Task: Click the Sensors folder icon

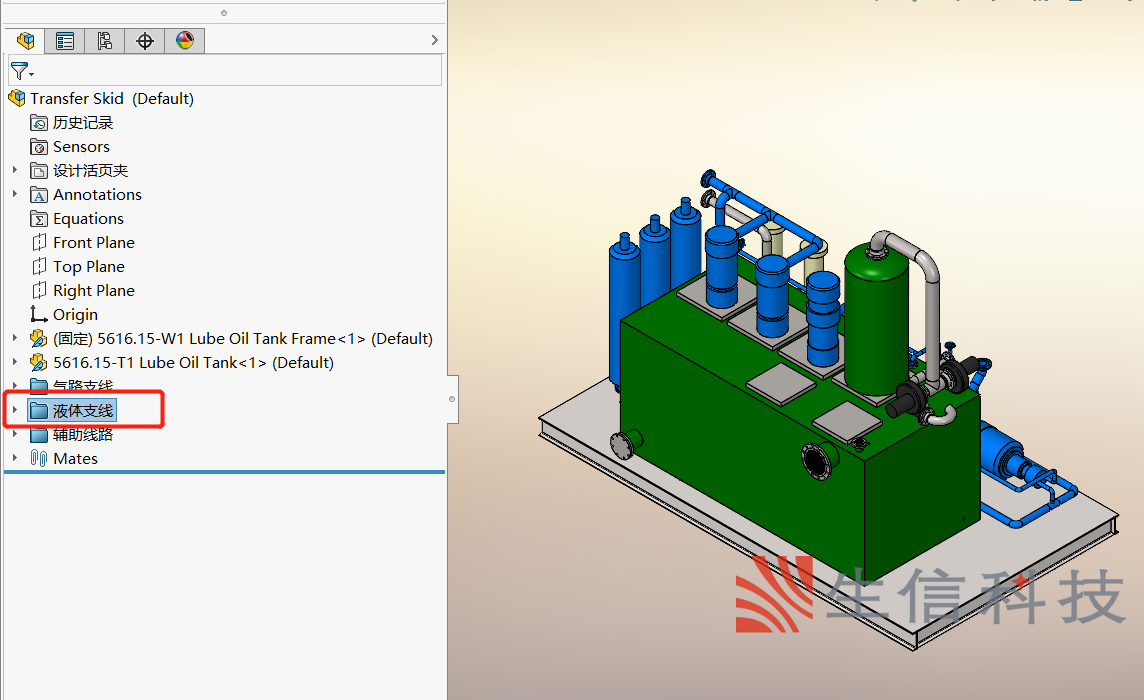Action: coord(39,147)
